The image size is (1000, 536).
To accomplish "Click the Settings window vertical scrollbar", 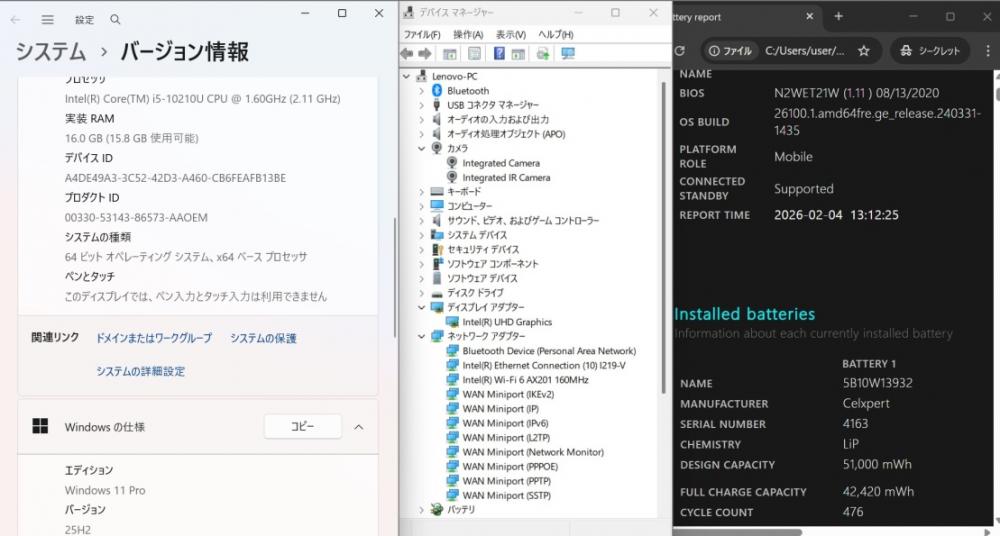I will [395, 276].
